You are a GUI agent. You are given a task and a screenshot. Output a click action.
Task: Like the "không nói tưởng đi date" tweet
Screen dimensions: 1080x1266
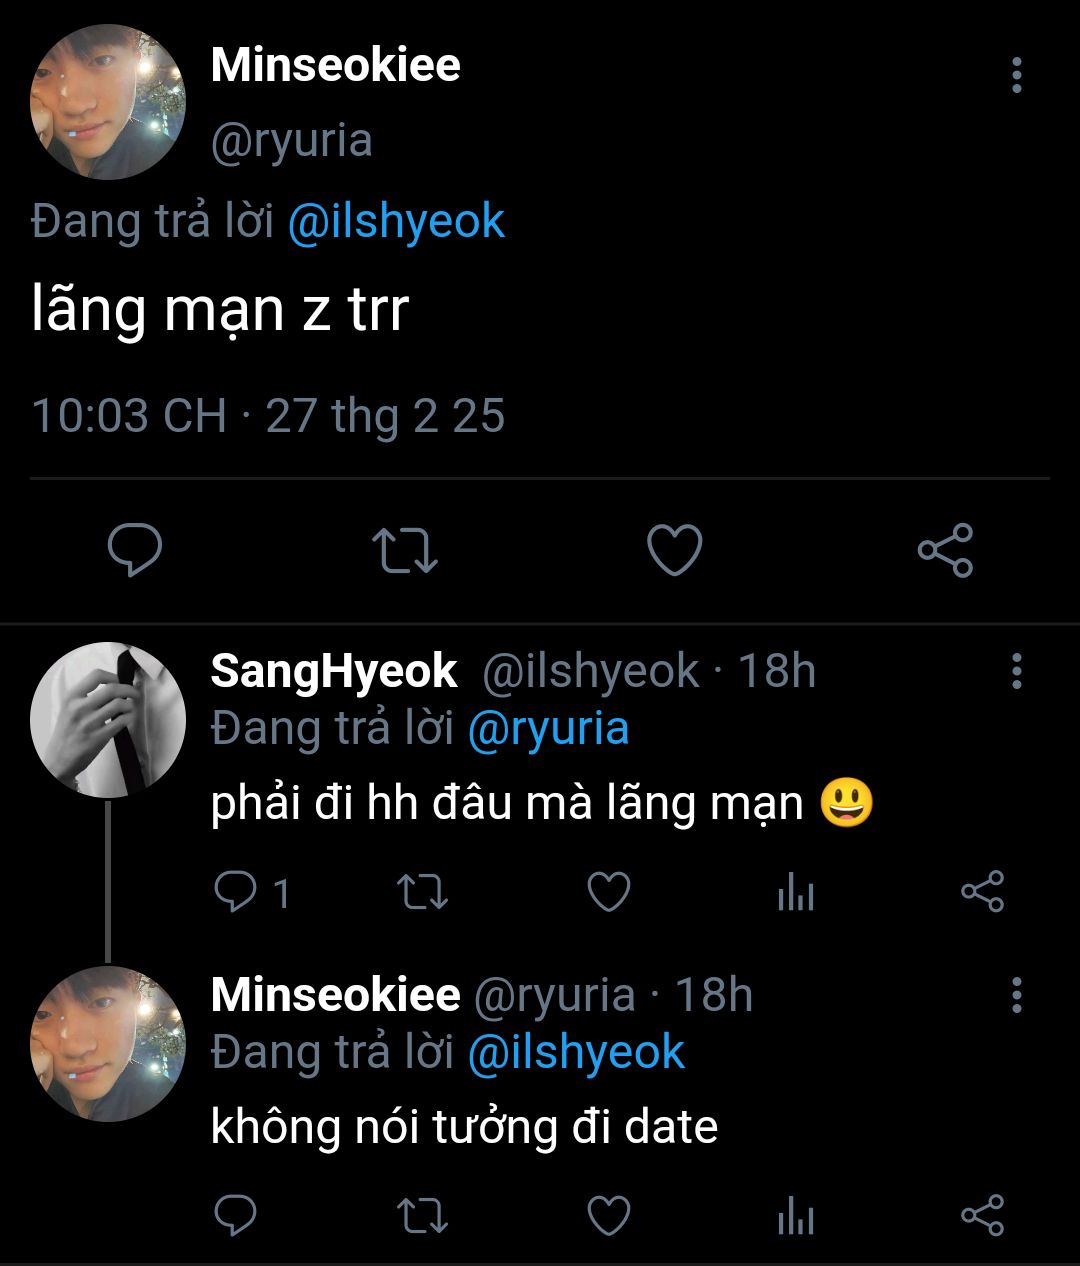[608, 1216]
